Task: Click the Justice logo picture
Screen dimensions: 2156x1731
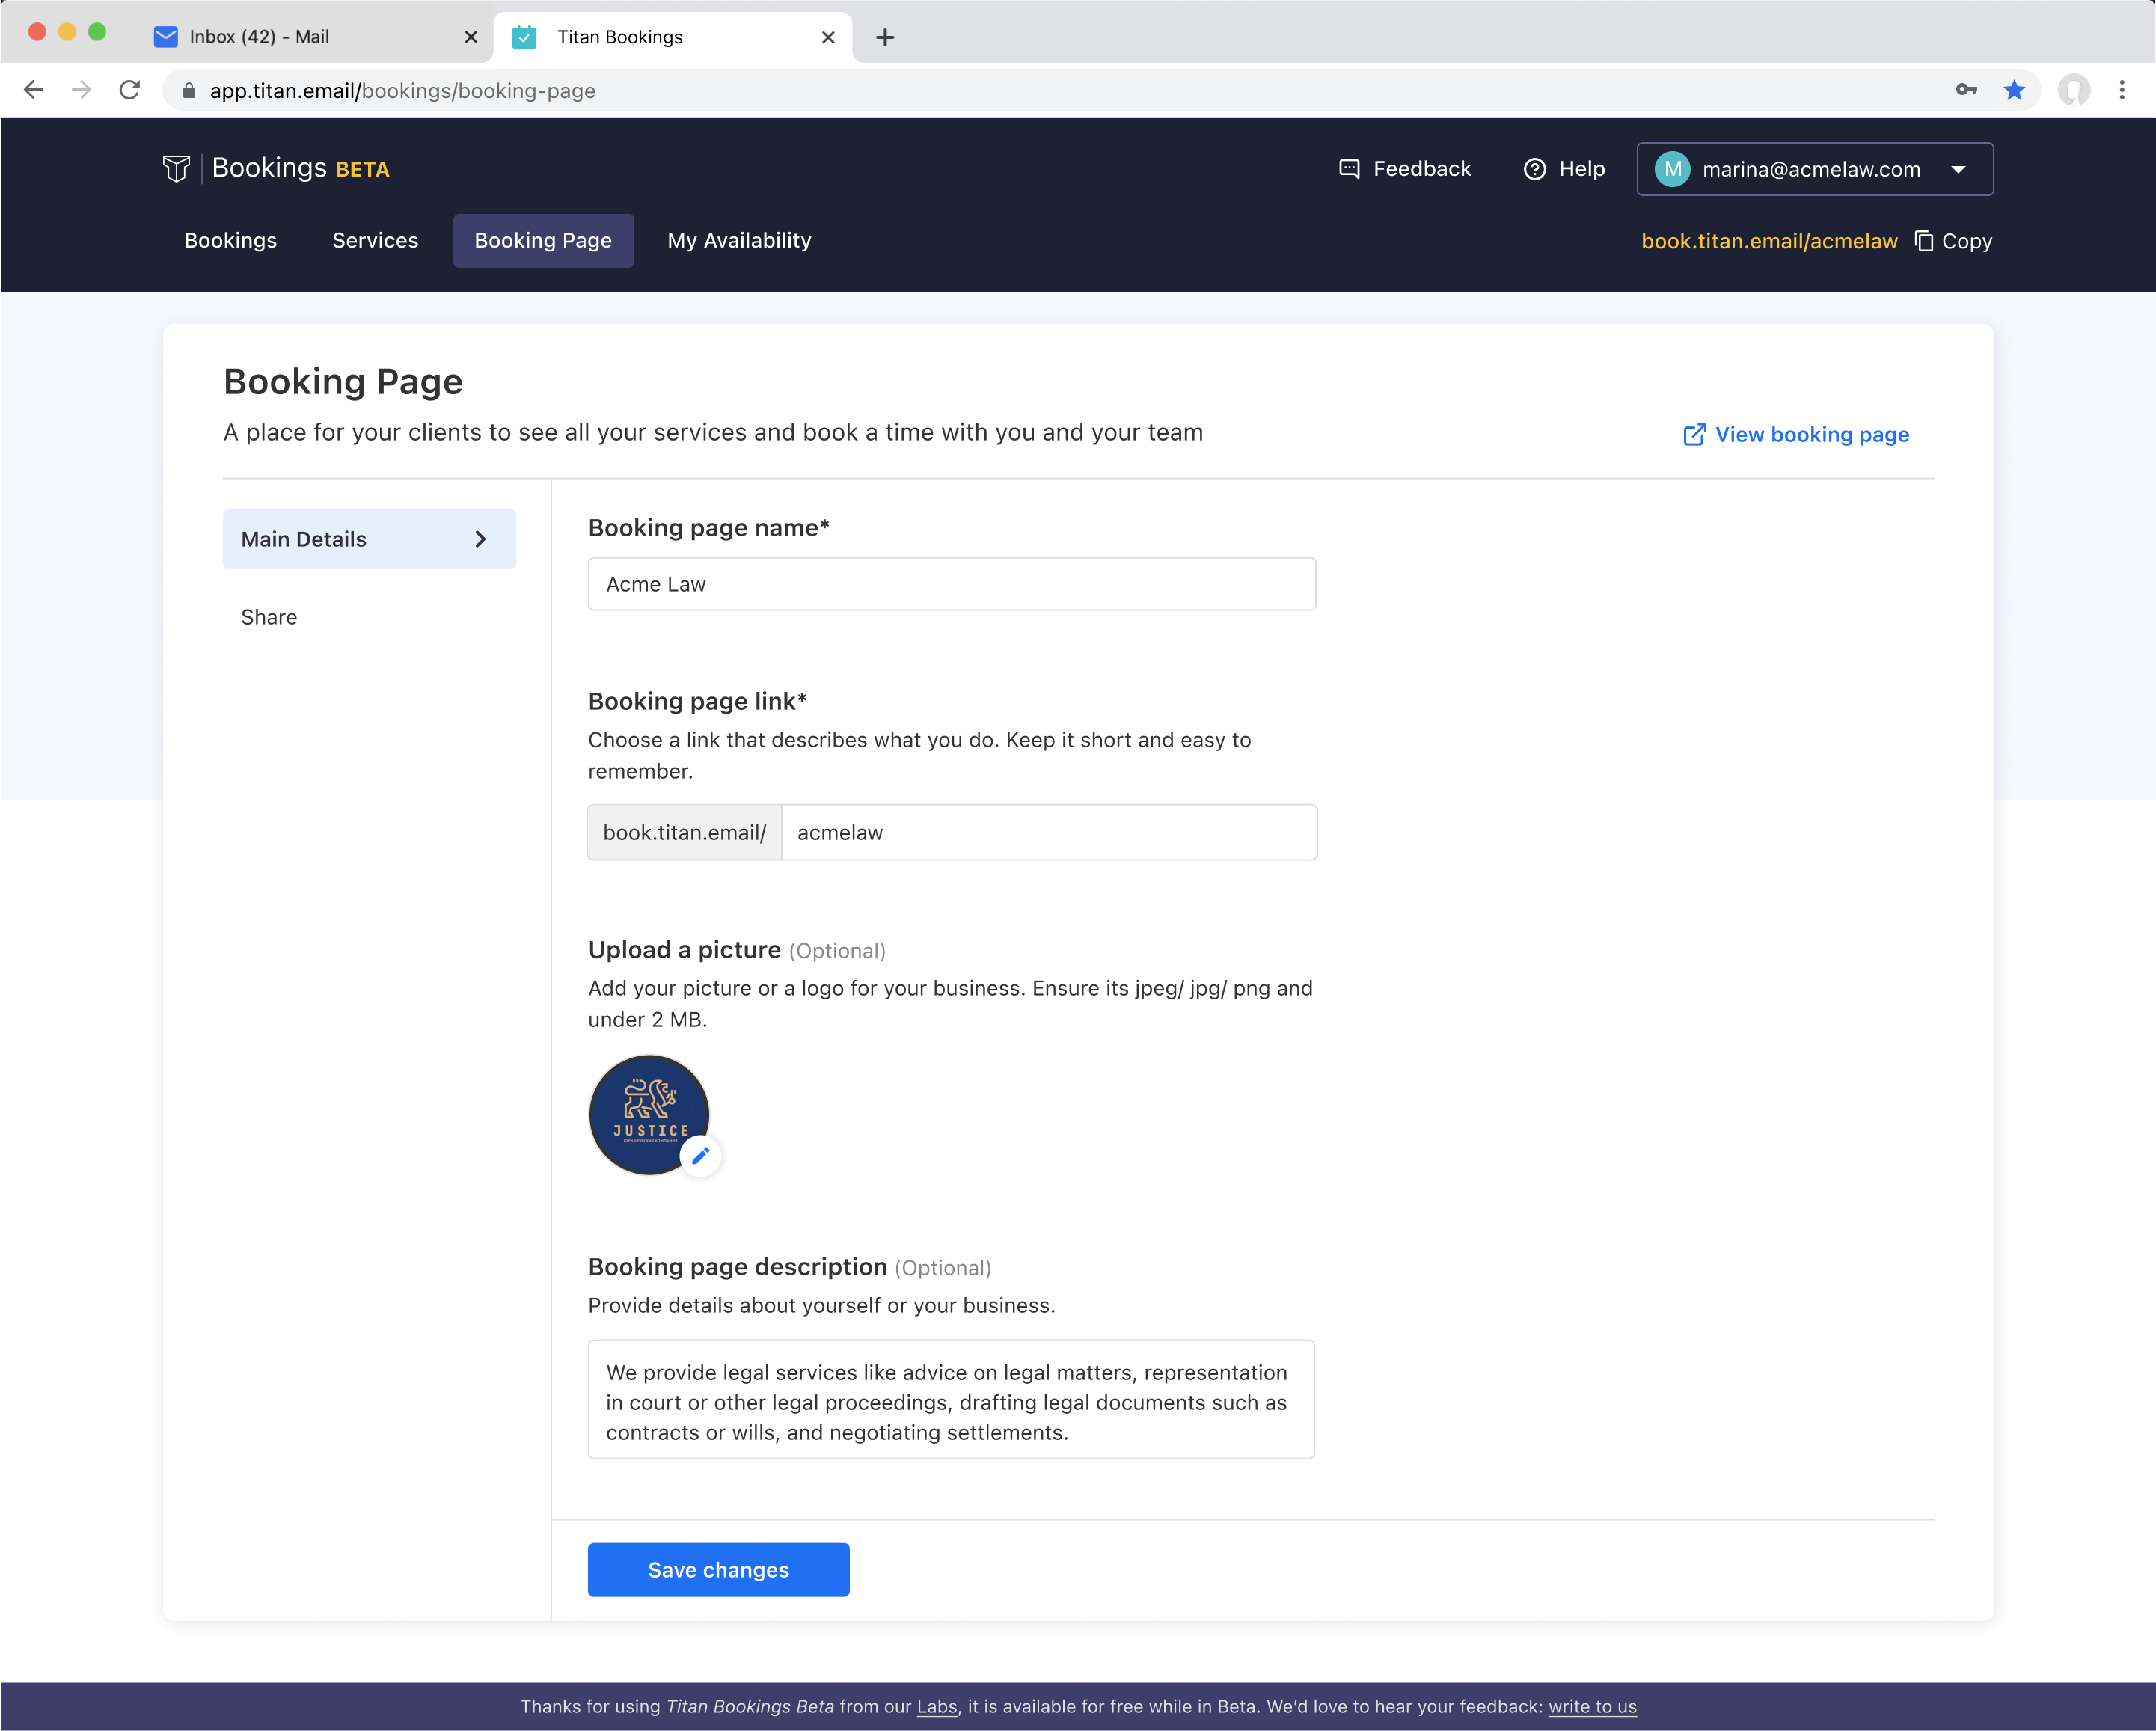Action: coord(649,1114)
